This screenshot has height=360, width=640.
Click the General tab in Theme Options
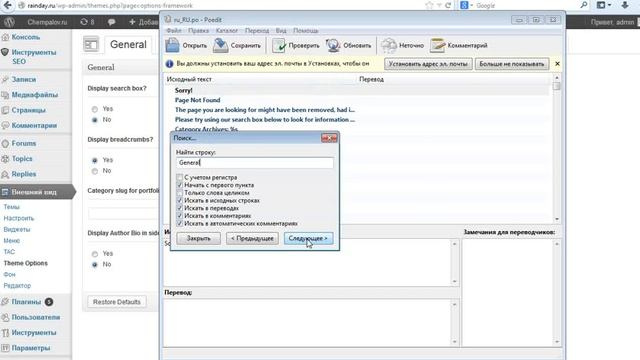[x=128, y=44]
